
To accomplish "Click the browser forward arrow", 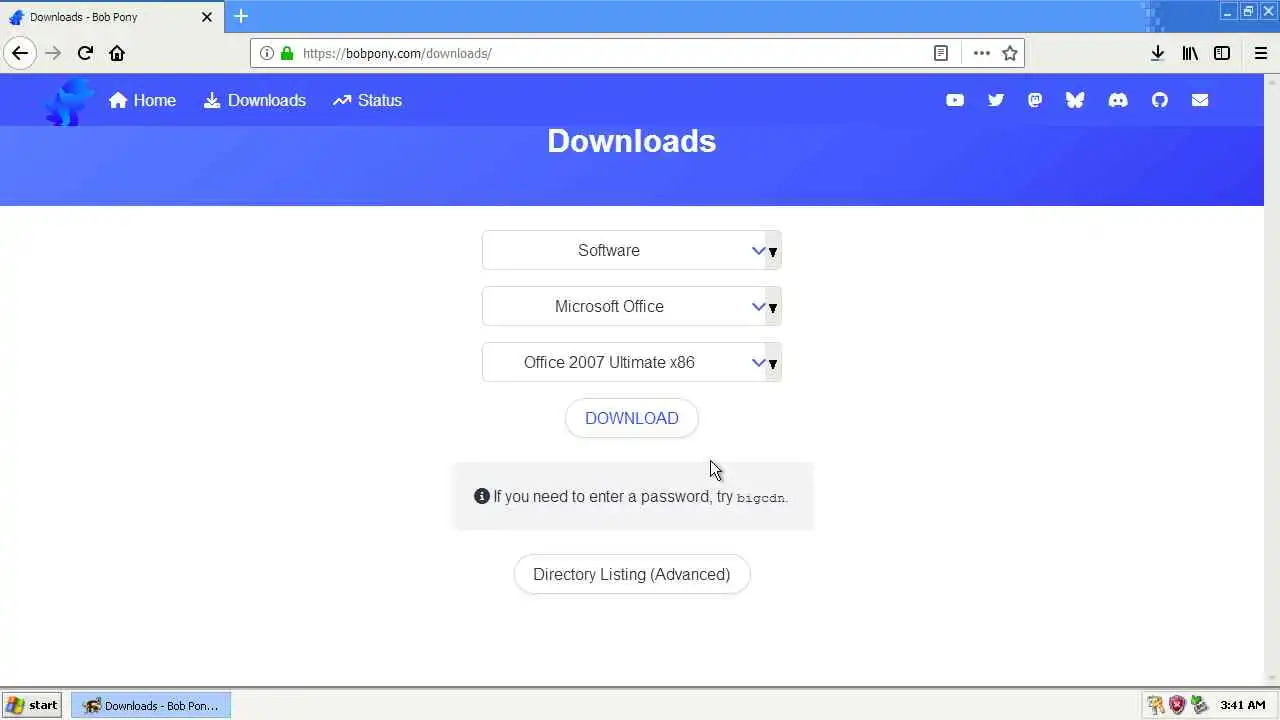I will click(53, 53).
